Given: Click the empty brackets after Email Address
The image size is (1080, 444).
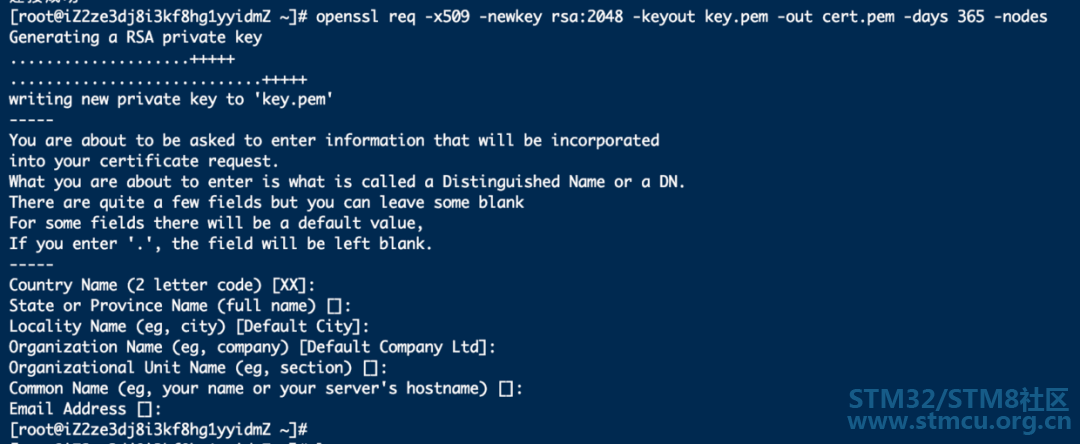Looking at the screenshot, I should 144,409.
